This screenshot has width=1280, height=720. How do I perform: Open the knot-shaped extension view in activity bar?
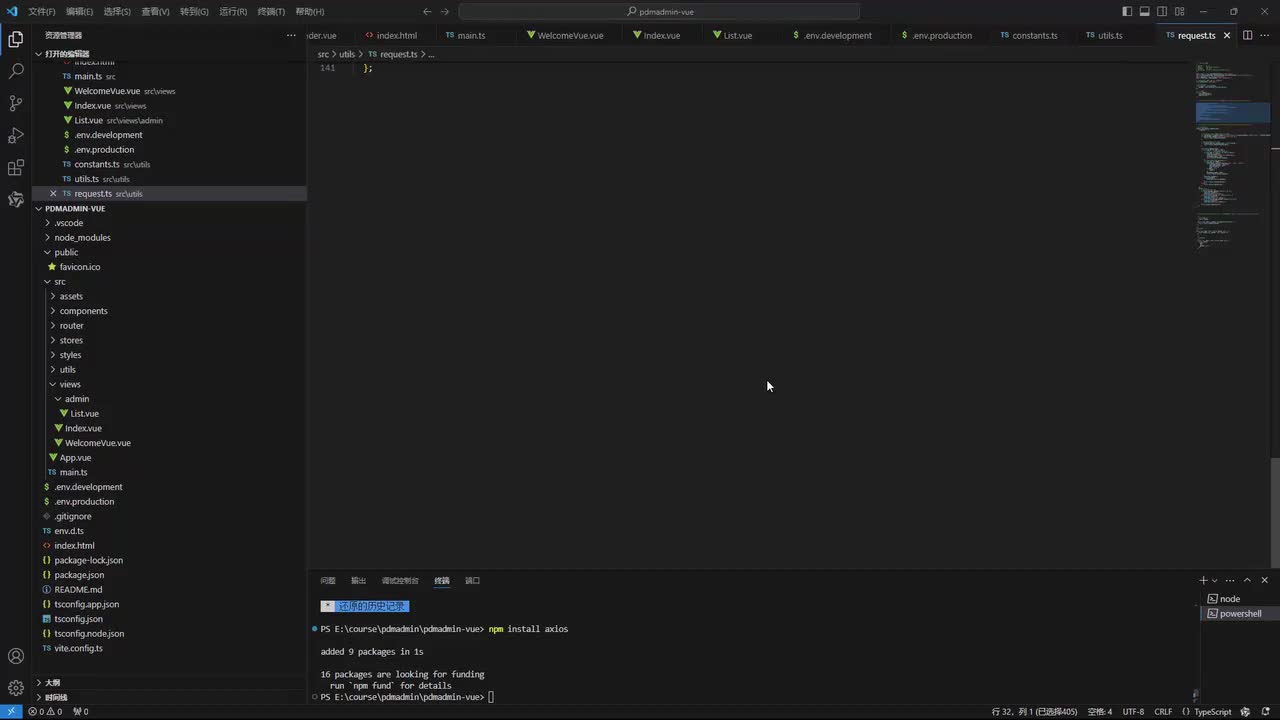coord(16,200)
